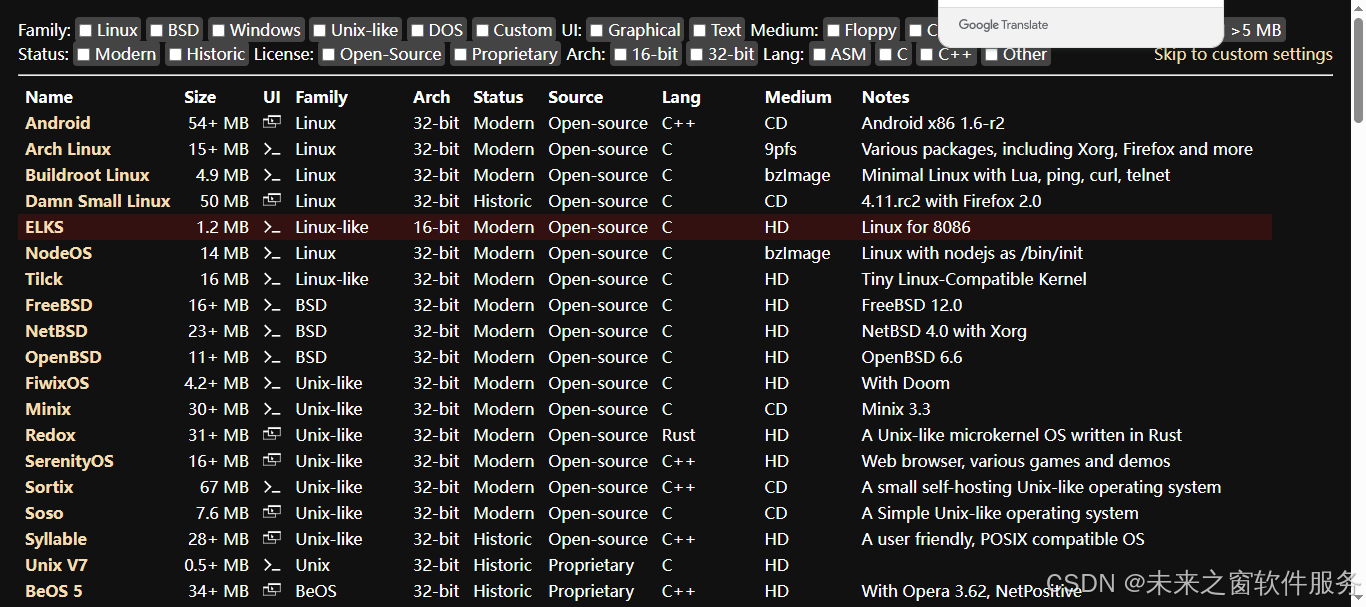Enable the Linux family filter checkbox
The width and height of the screenshot is (1366, 607).
tap(85, 31)
